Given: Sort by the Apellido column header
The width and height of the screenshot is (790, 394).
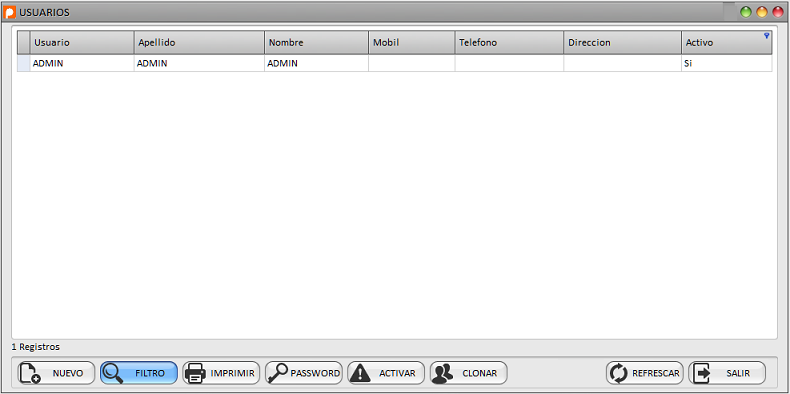Looking at the screenshot, I should 200,42.
